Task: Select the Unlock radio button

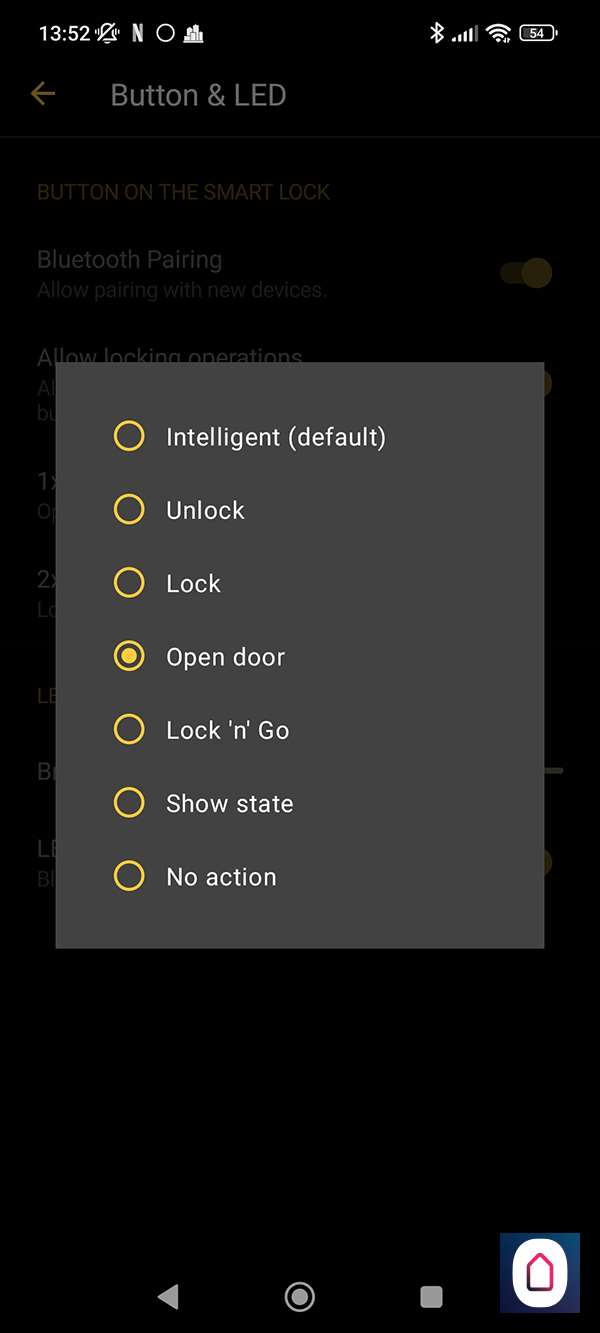Action: 129,510
